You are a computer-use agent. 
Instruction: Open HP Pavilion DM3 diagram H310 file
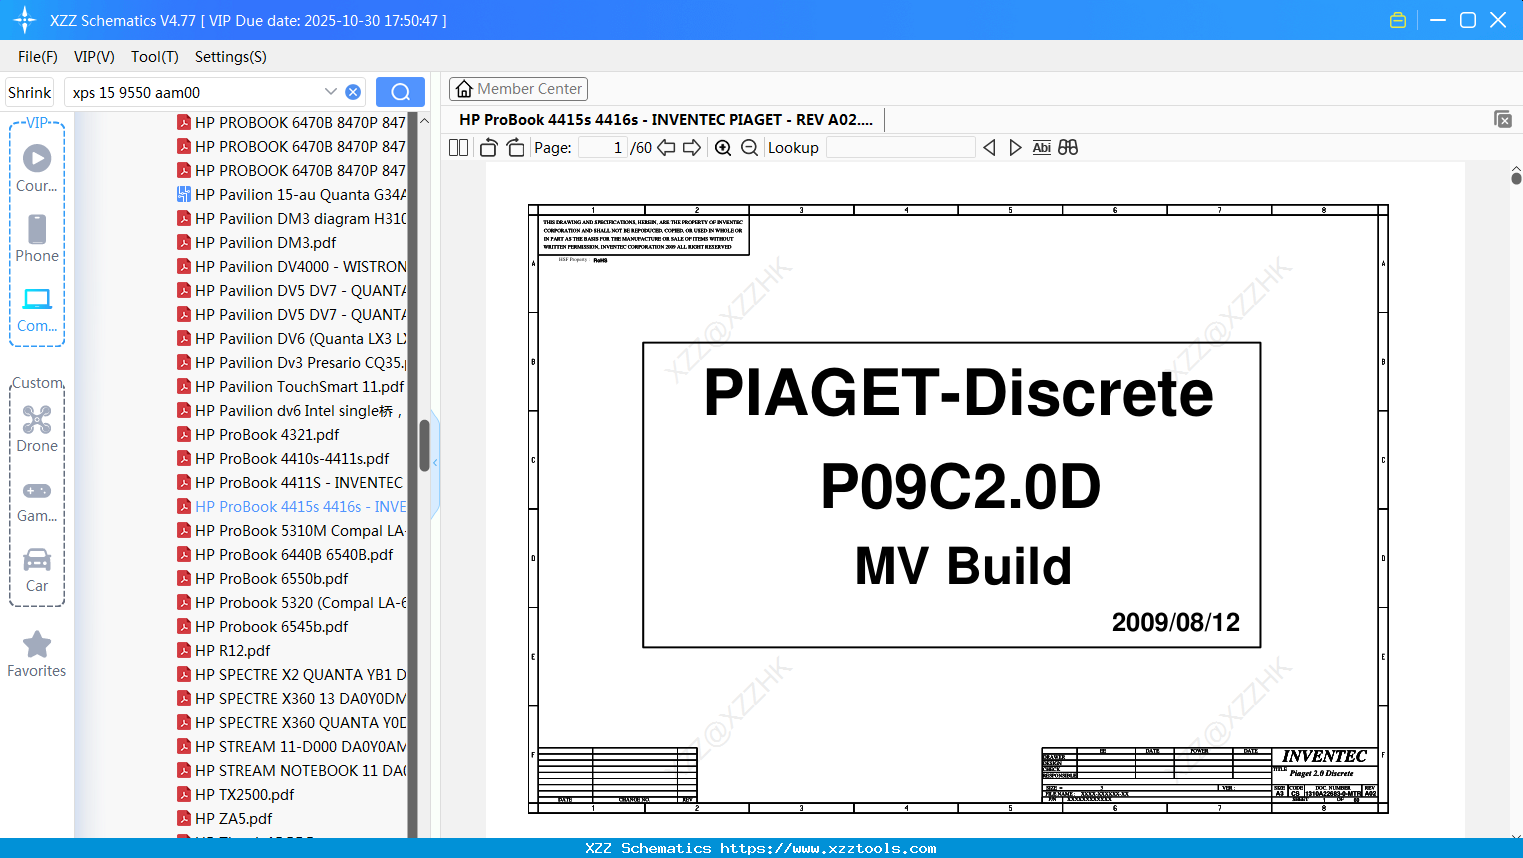[x=292, y=219]
